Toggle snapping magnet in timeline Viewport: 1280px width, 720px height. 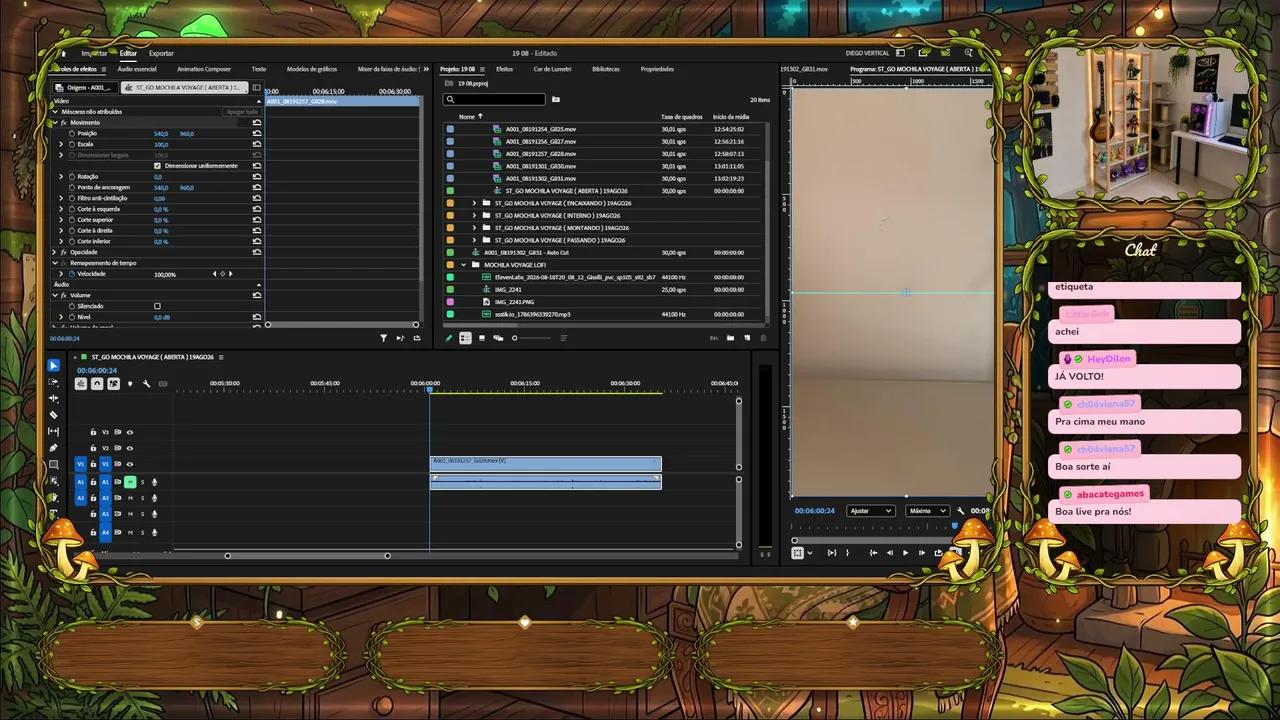point(97,384)
